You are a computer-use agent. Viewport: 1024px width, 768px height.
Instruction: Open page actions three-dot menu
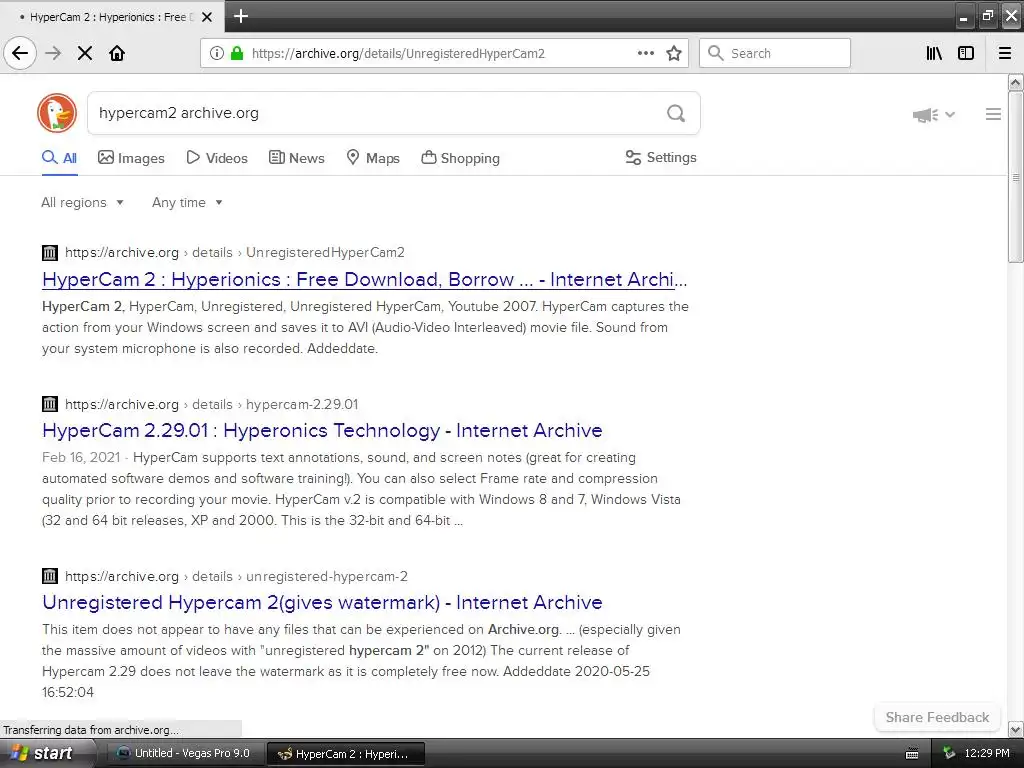(x=646, y=53)
